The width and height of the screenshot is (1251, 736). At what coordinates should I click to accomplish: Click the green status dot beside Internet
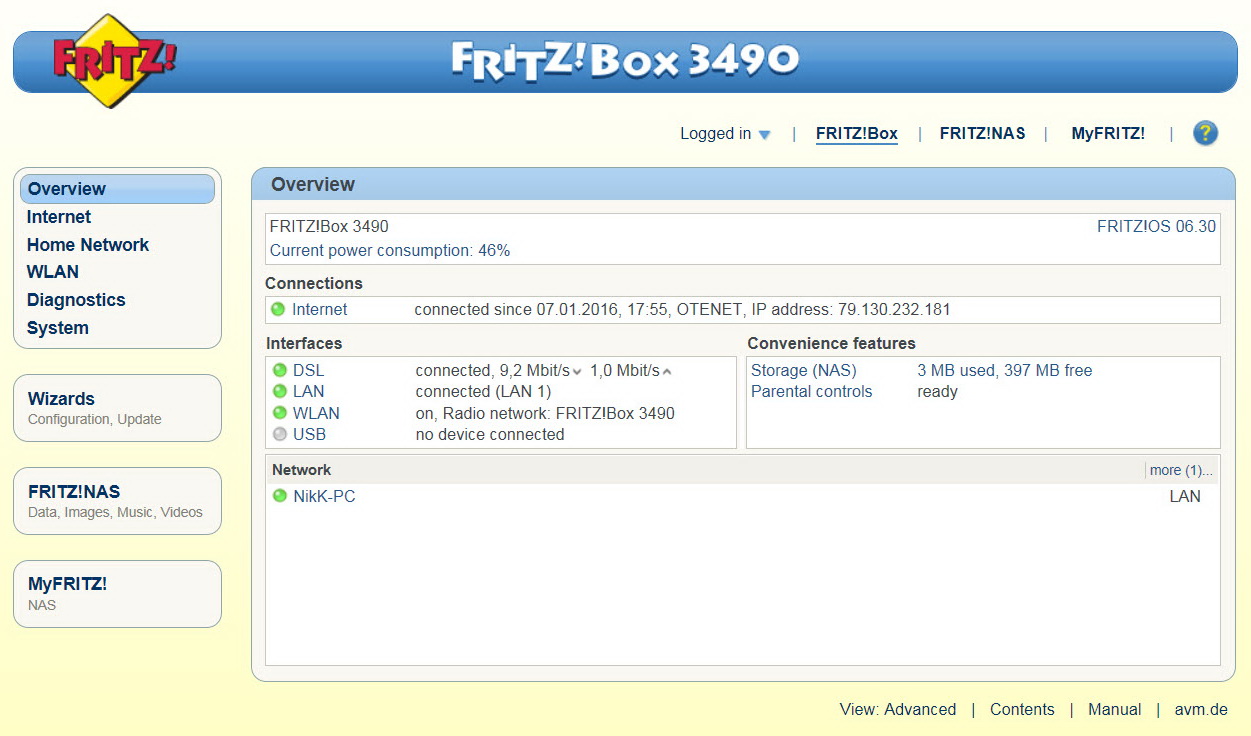(x=278, y=310)
